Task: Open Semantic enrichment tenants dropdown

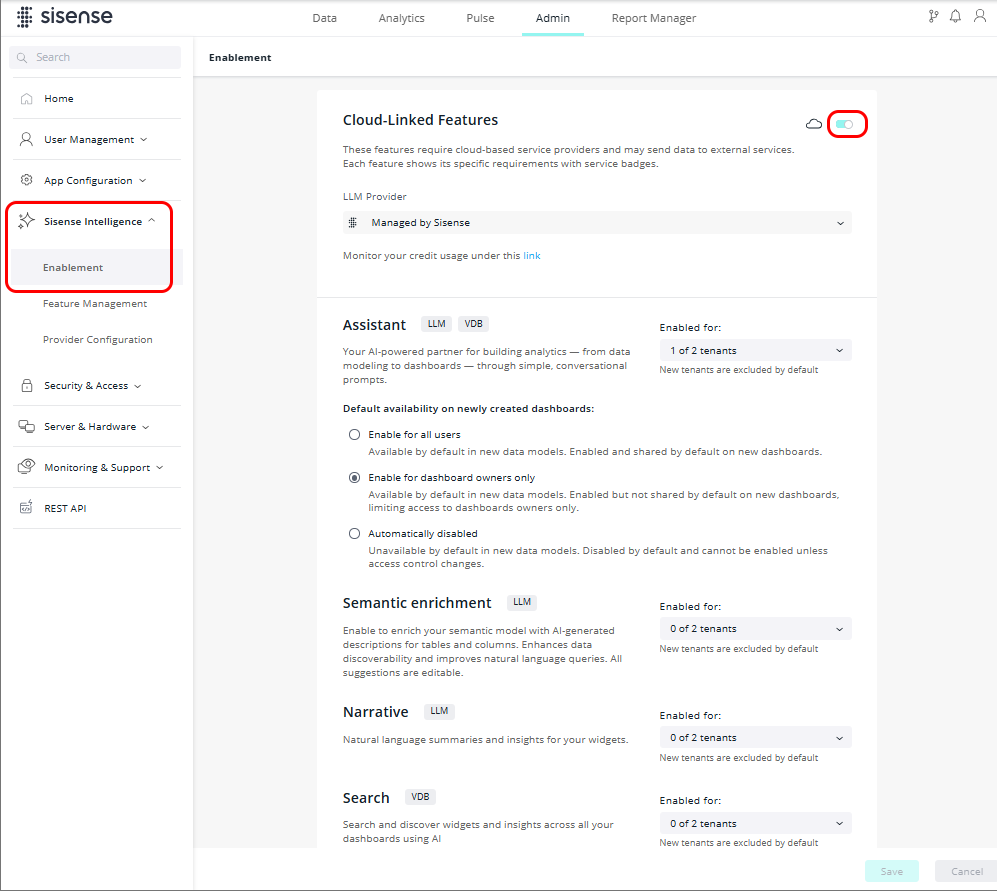Action: [755, 628]
